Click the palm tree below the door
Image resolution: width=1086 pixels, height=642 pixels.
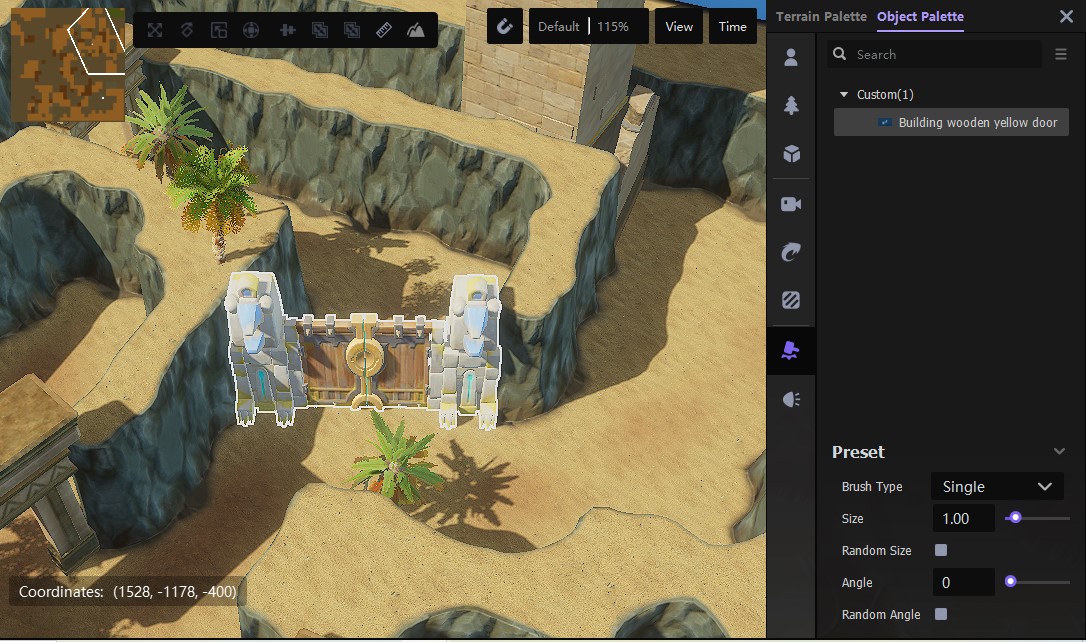tap(396, 457)
